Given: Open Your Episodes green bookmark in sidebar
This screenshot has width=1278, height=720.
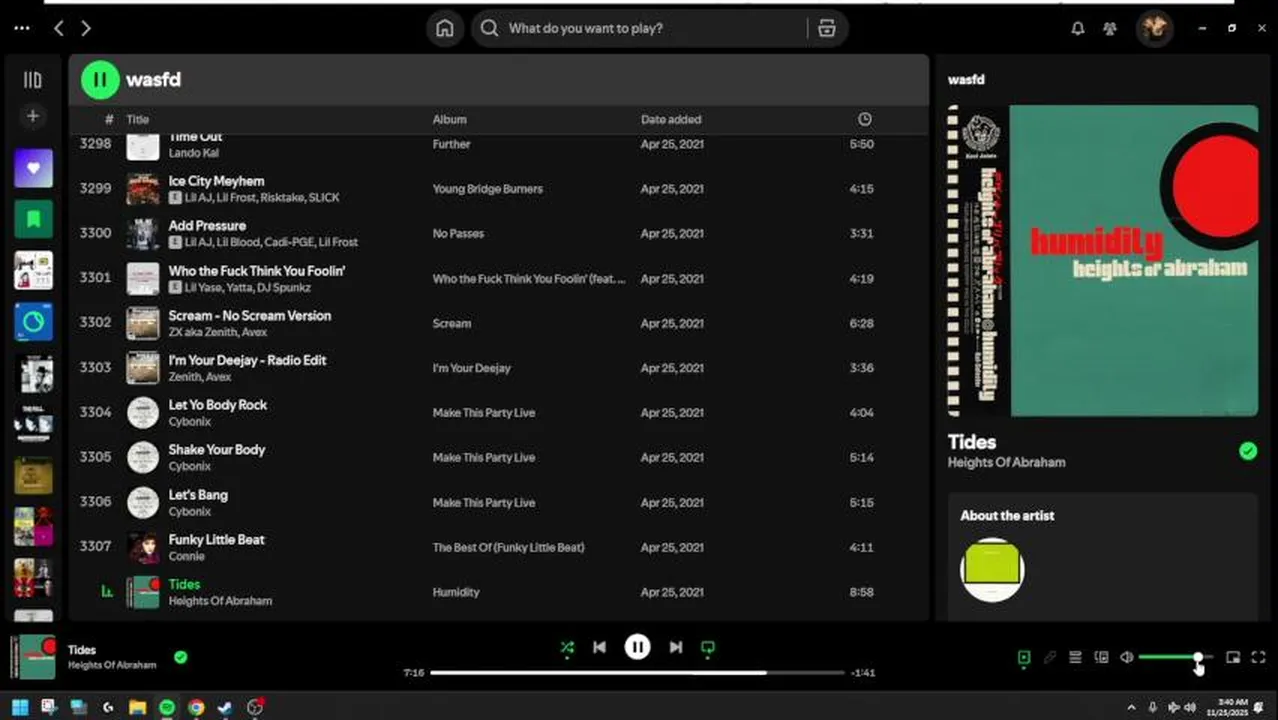Looking at the screenshot, I should (x=33, y=219).
